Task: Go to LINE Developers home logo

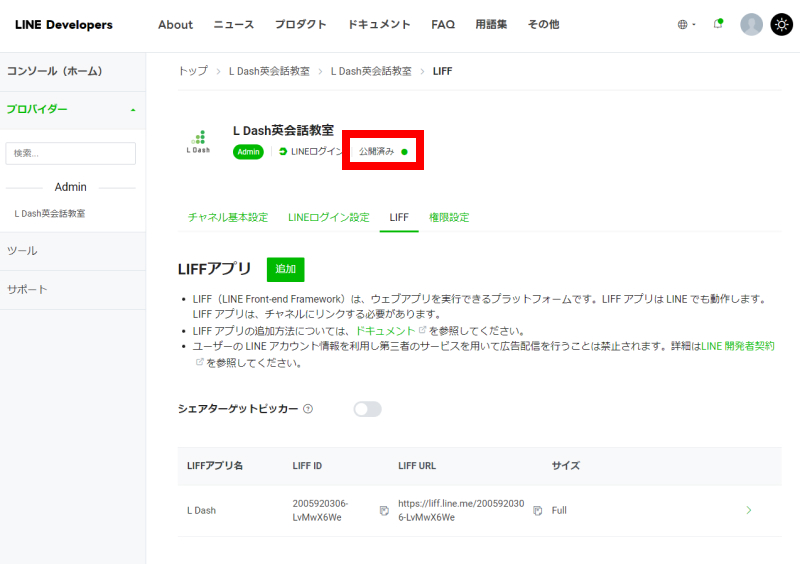Action: point(64,24)
